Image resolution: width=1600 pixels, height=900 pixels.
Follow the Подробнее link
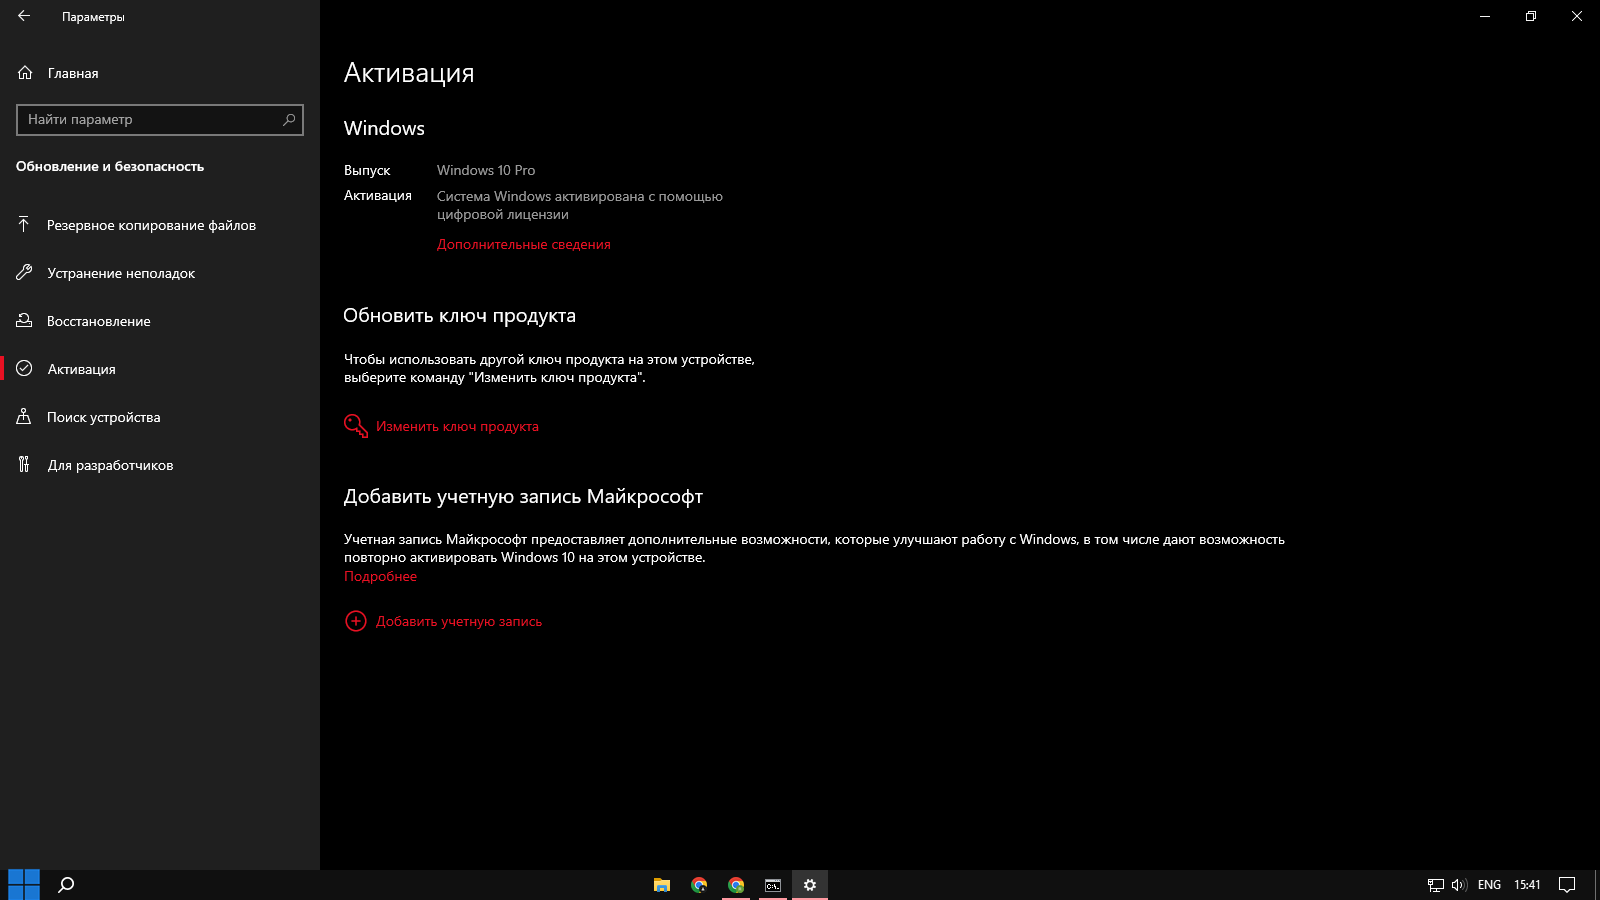380,577
